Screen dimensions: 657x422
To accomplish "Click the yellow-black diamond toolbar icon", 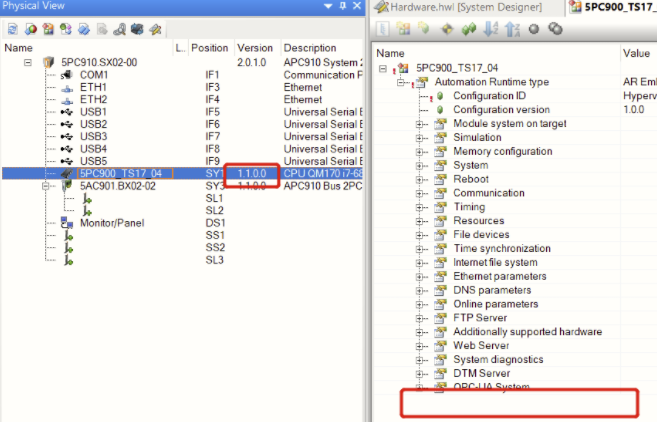I will [447, 29].
